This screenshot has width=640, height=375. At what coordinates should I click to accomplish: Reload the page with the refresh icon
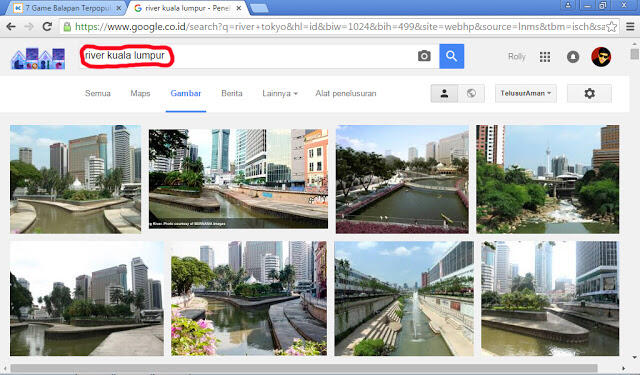coord(47,27)
